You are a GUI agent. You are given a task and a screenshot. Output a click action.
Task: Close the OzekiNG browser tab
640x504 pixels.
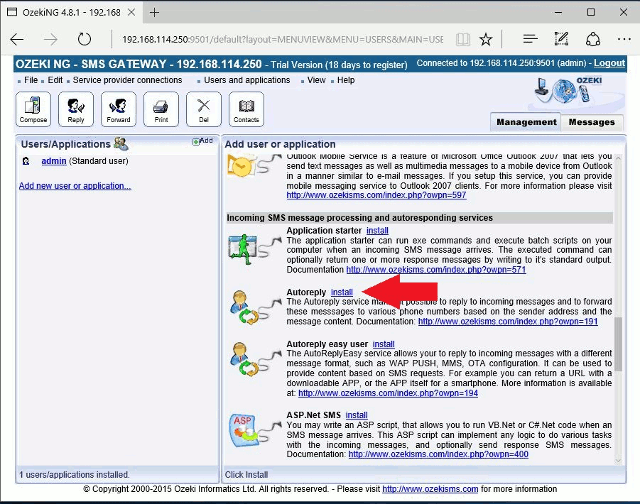131,13
